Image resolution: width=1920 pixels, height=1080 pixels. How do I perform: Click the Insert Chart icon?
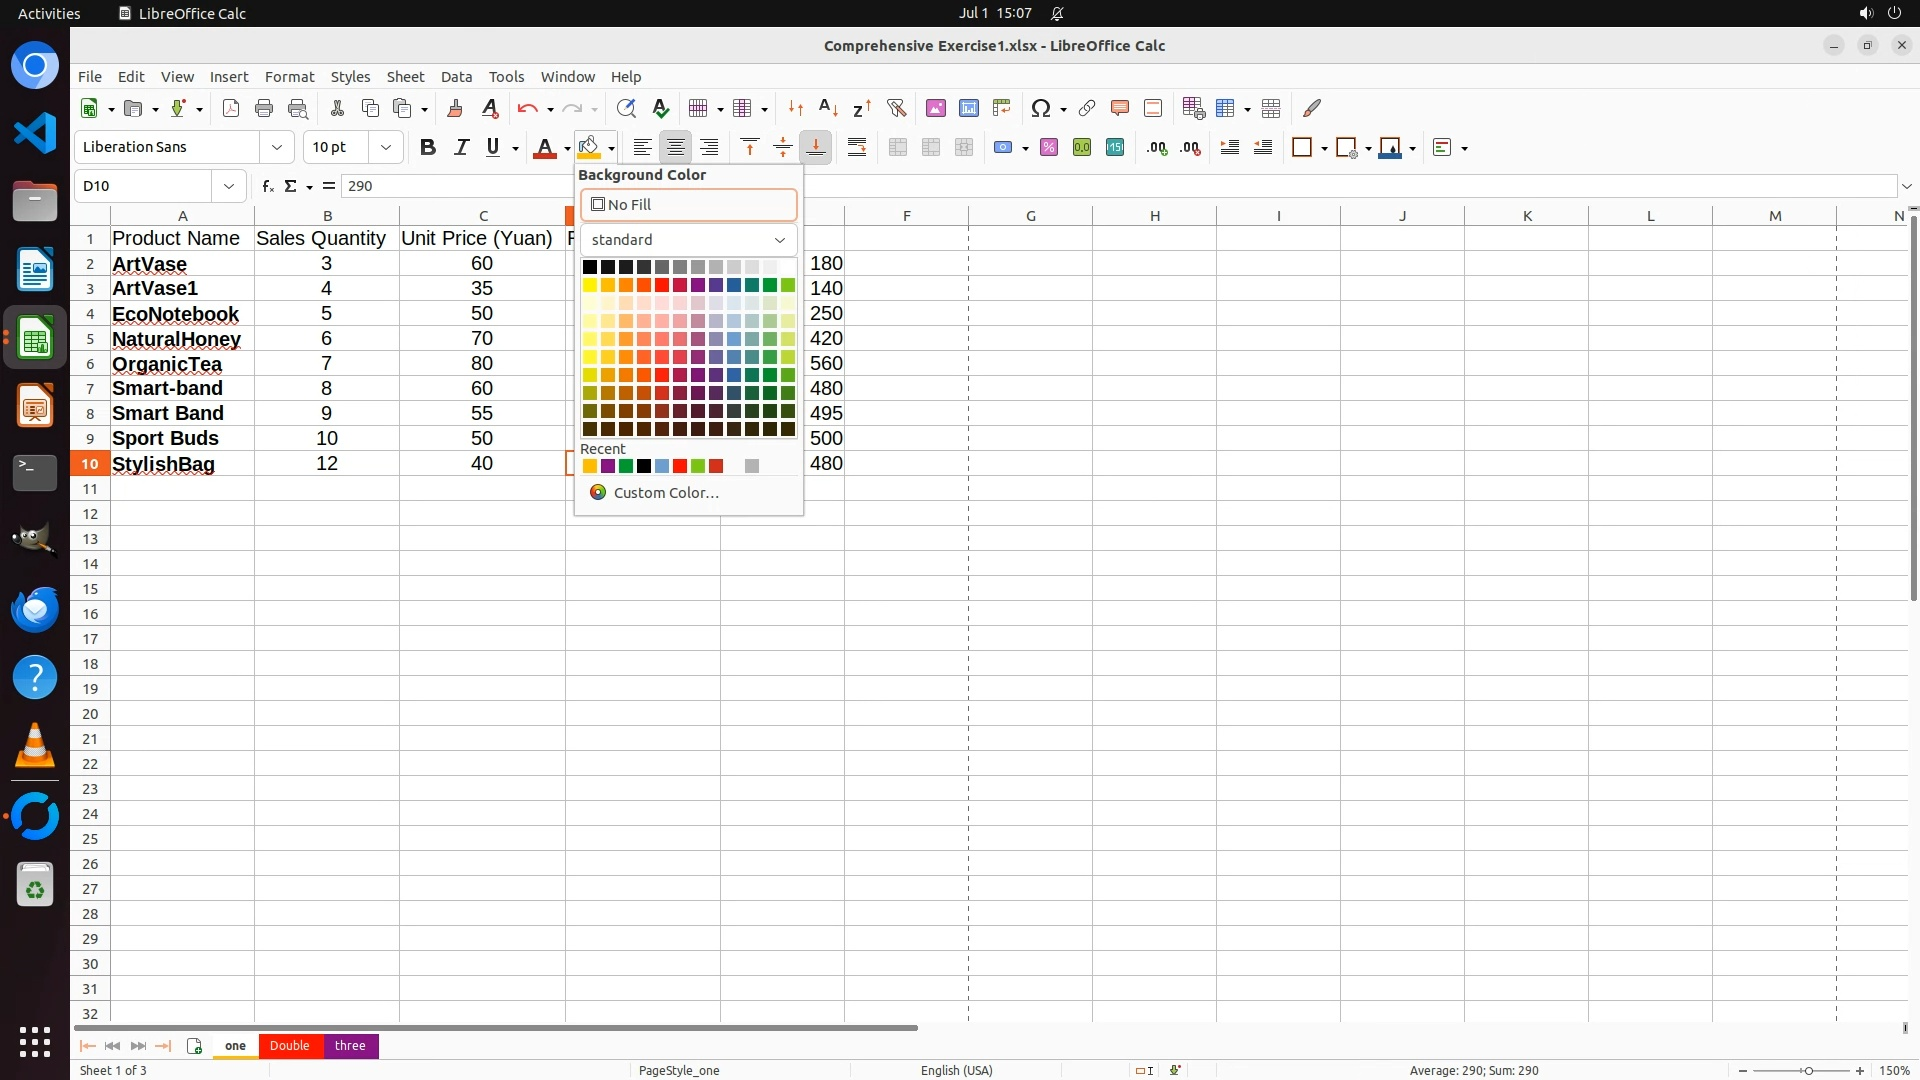(x=968, y=108)
